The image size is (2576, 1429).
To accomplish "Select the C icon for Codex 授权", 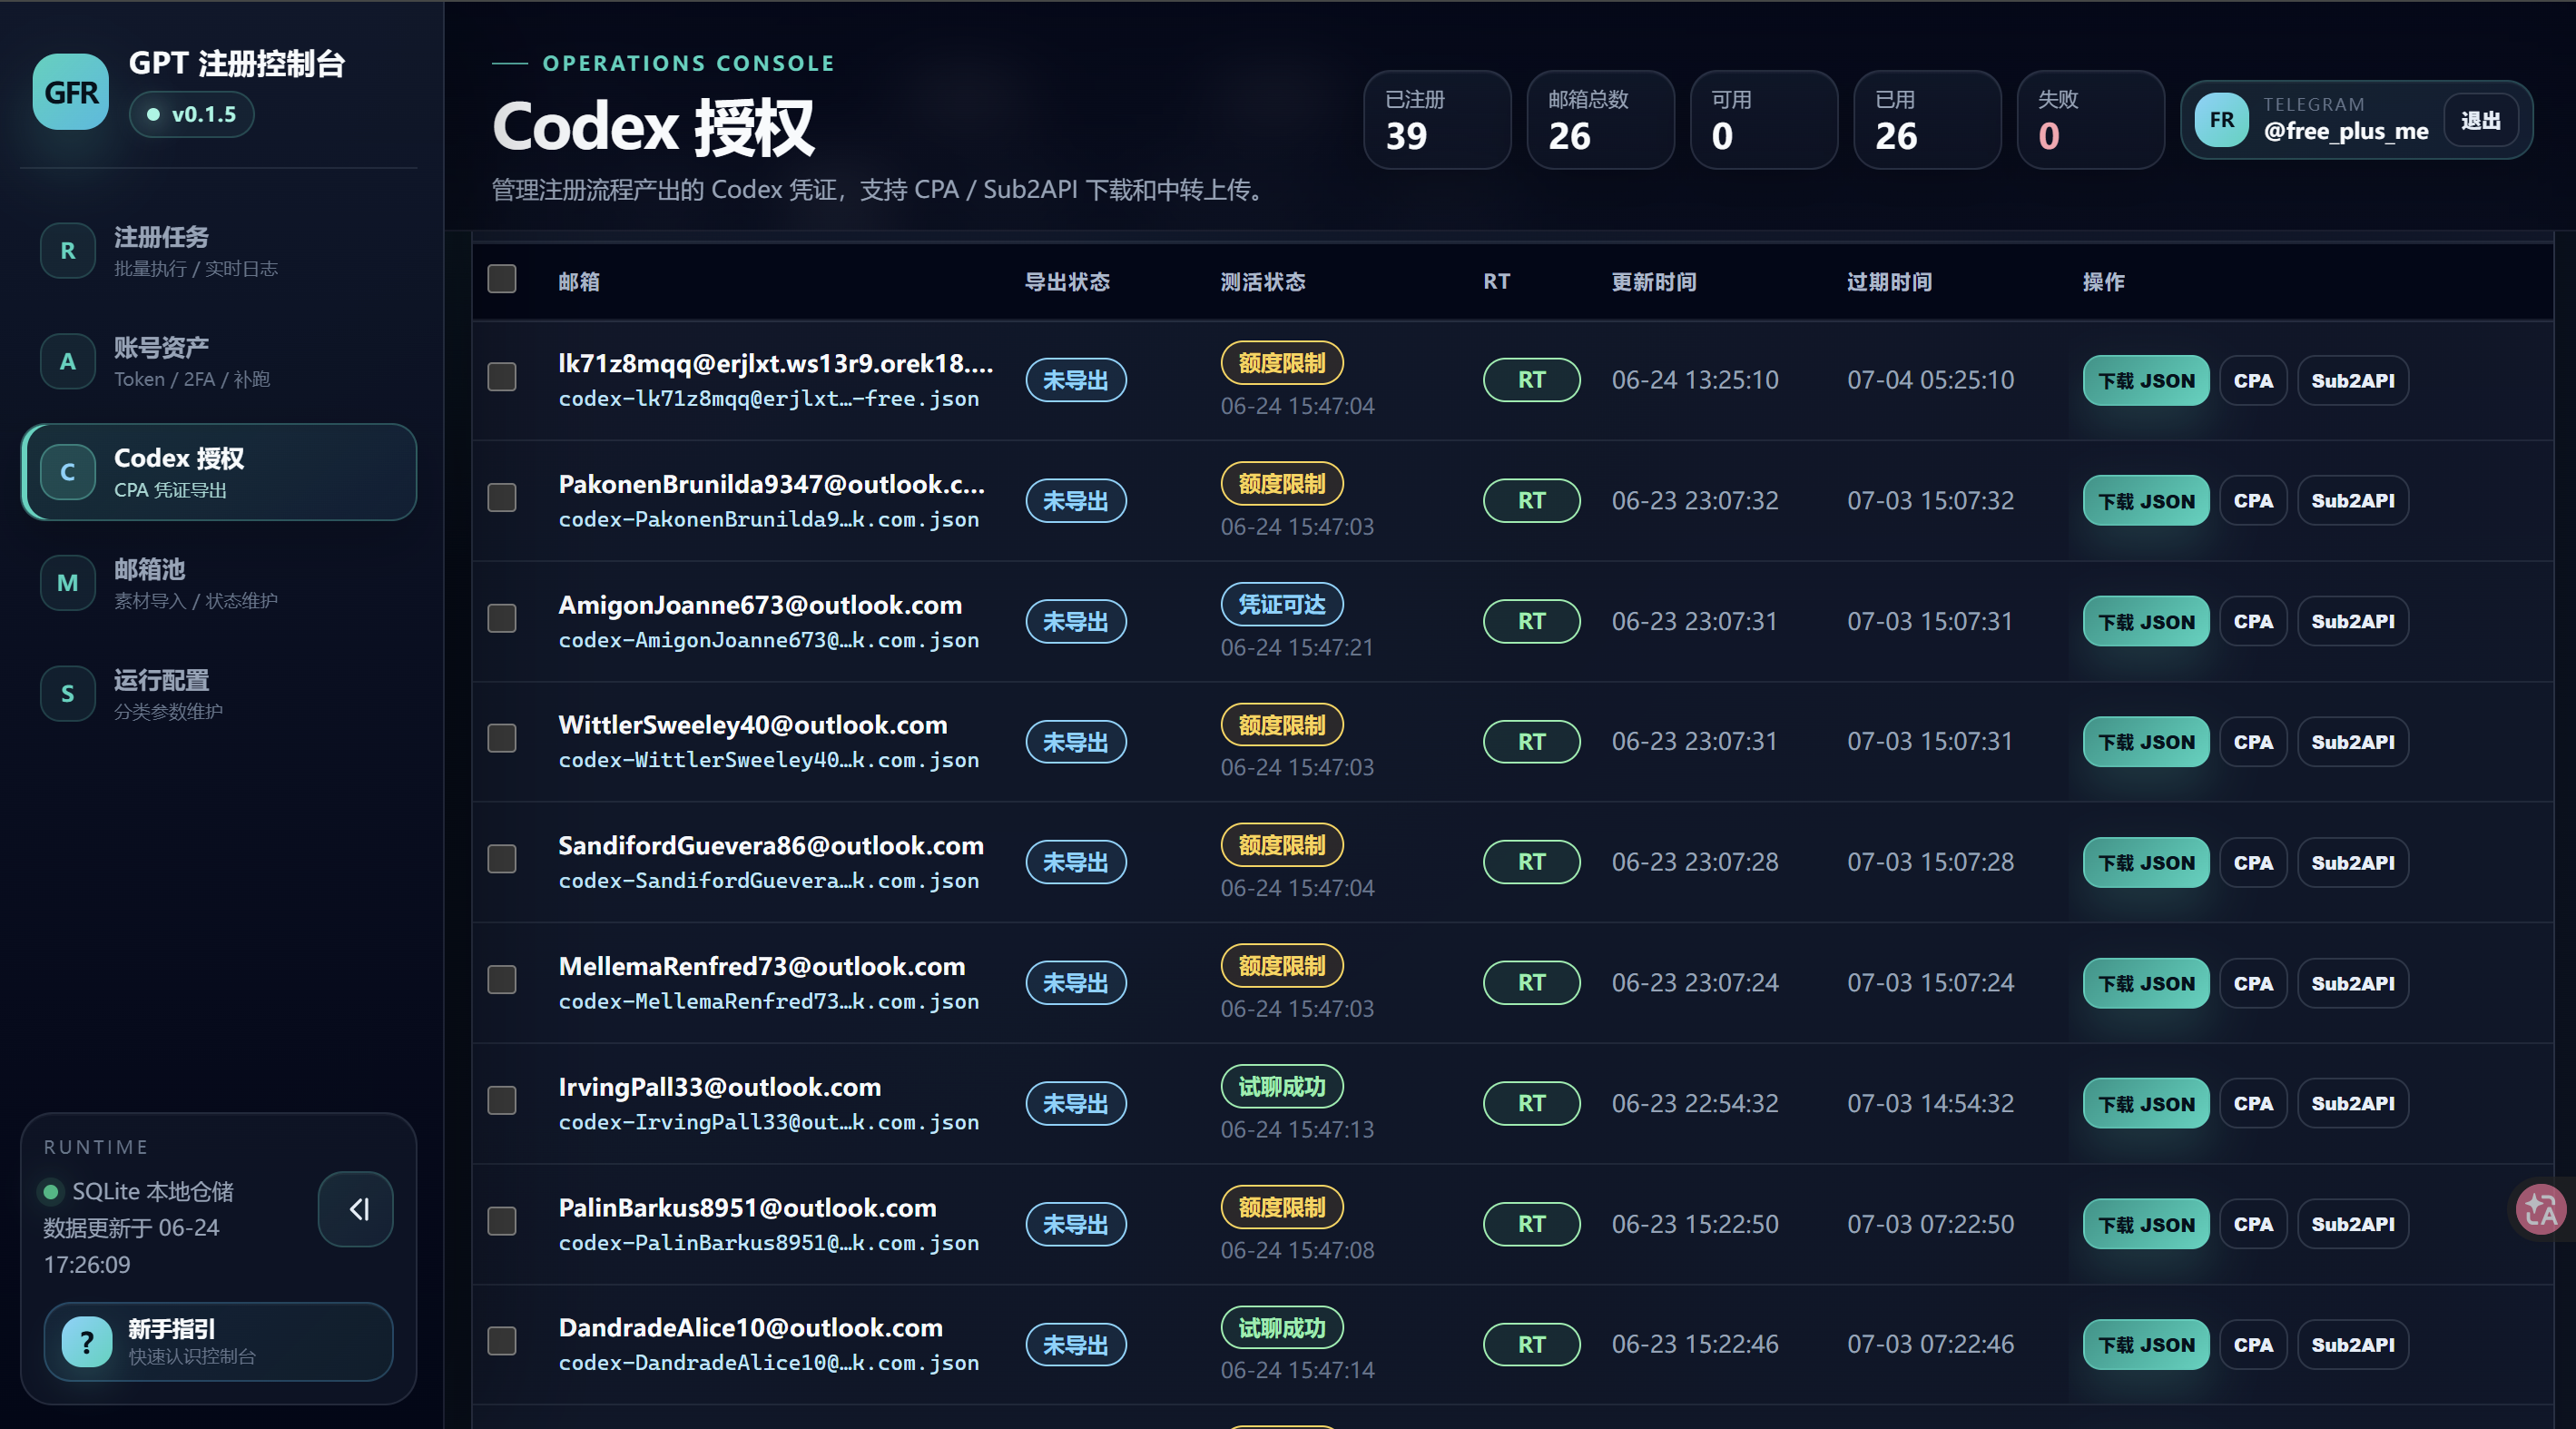I will [x=67, y=472].
